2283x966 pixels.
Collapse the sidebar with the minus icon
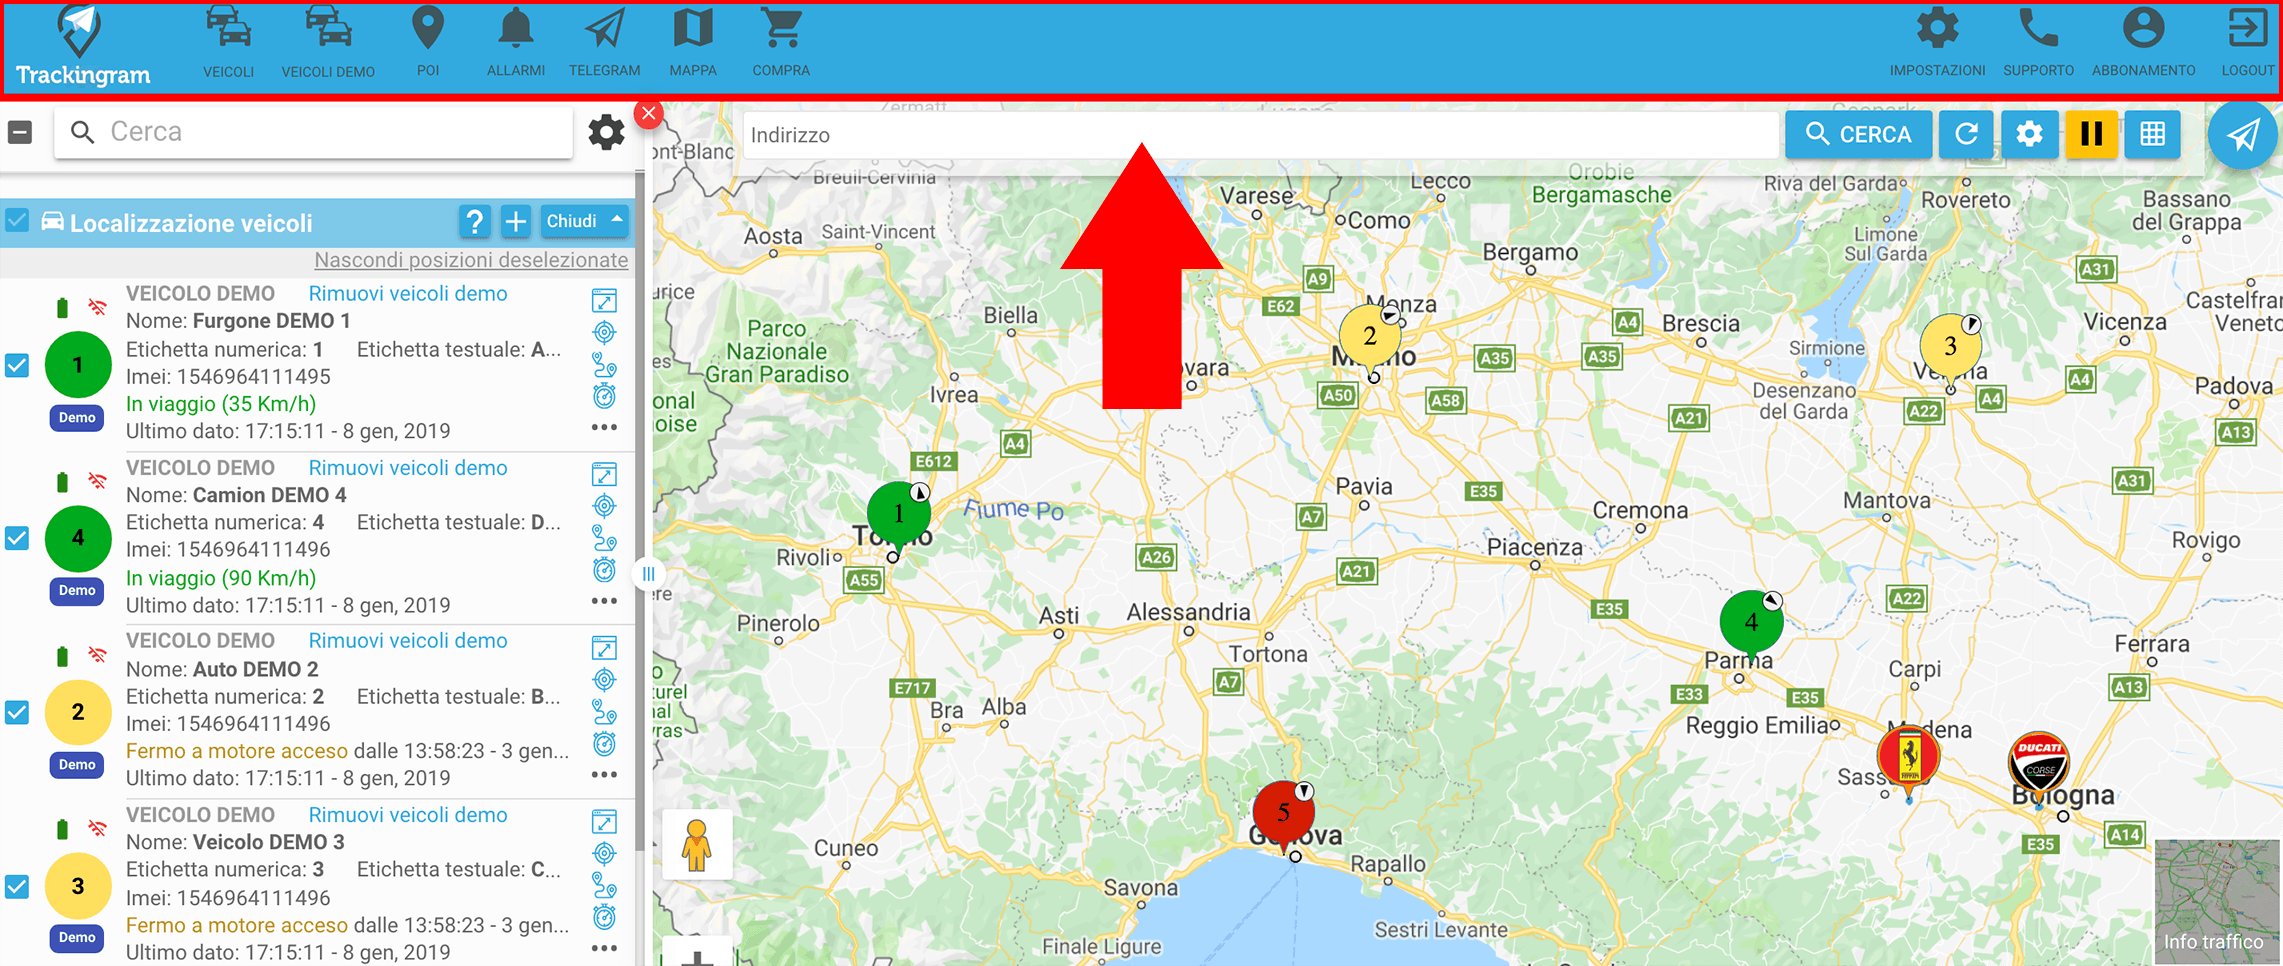tap(20, 132)
